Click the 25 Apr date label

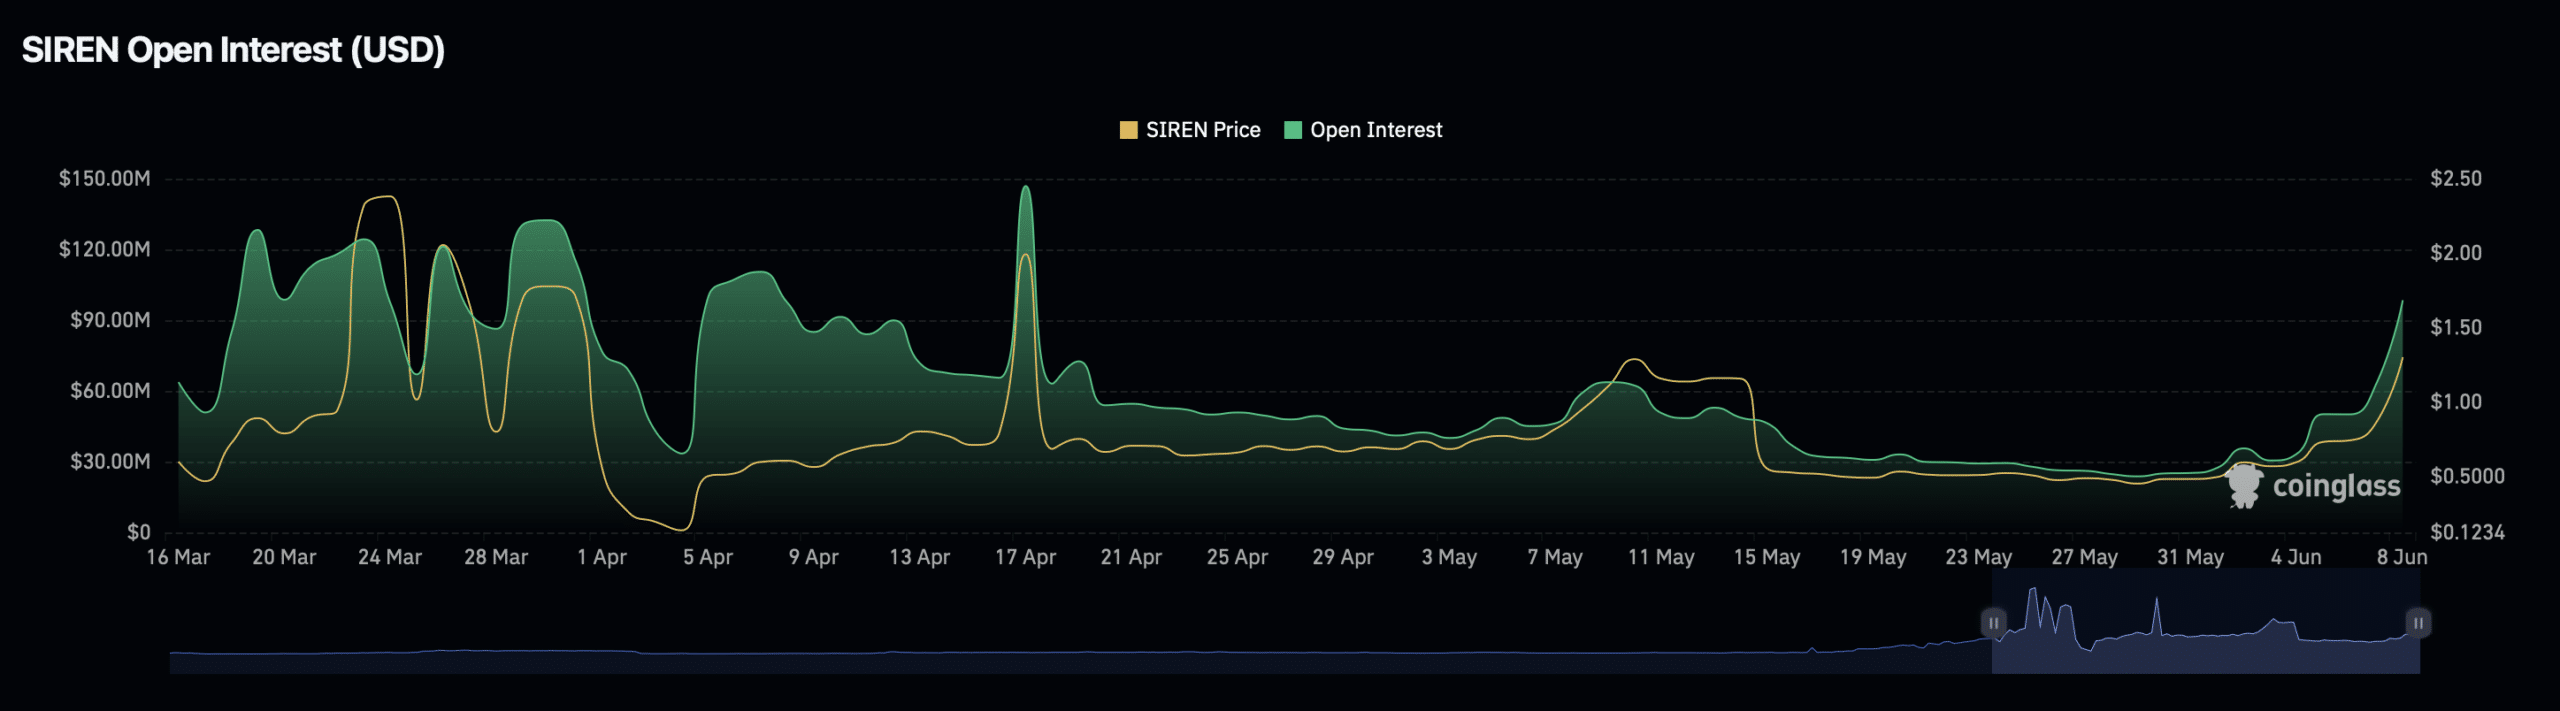point(1237,557)
